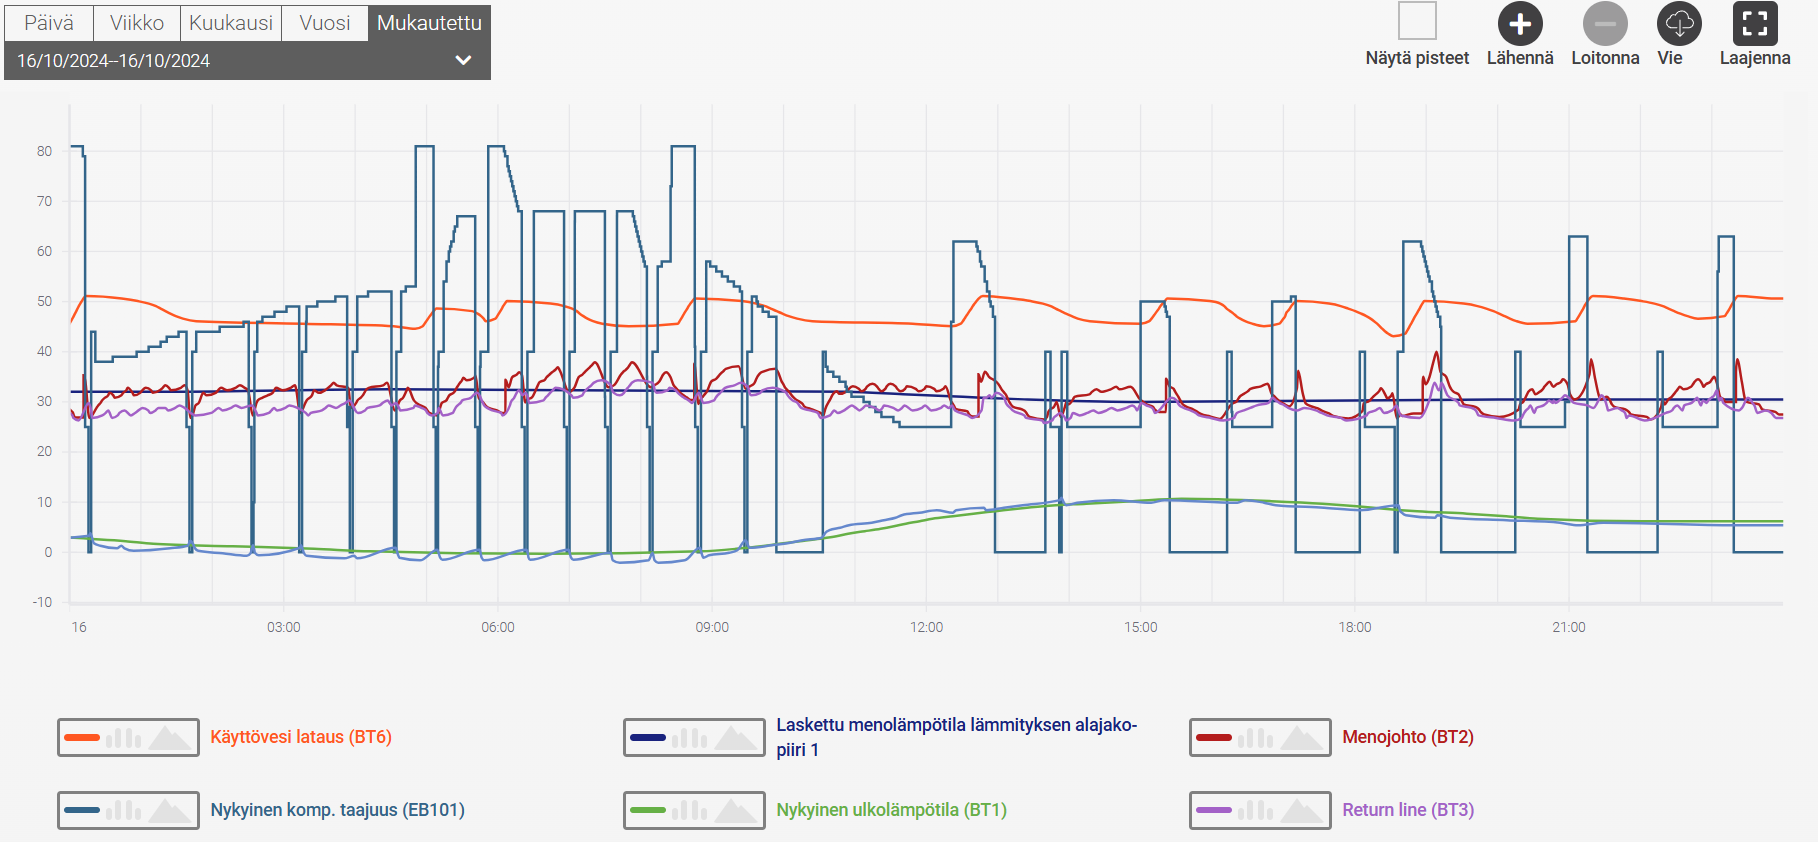This screenshot has width=1818, height=842.
Task: Click the Näytä pisteet label text
Action: point(1417,58)
